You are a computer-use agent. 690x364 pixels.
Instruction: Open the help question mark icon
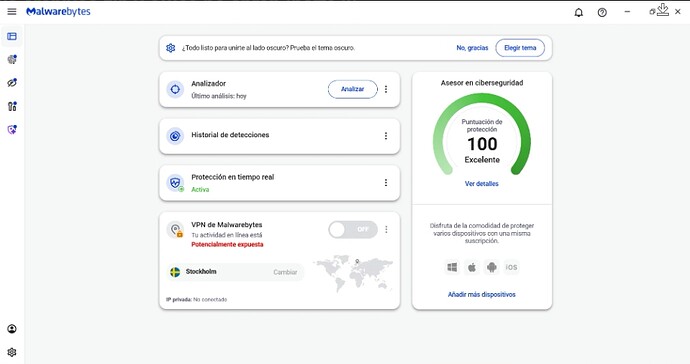coord(602,12)
